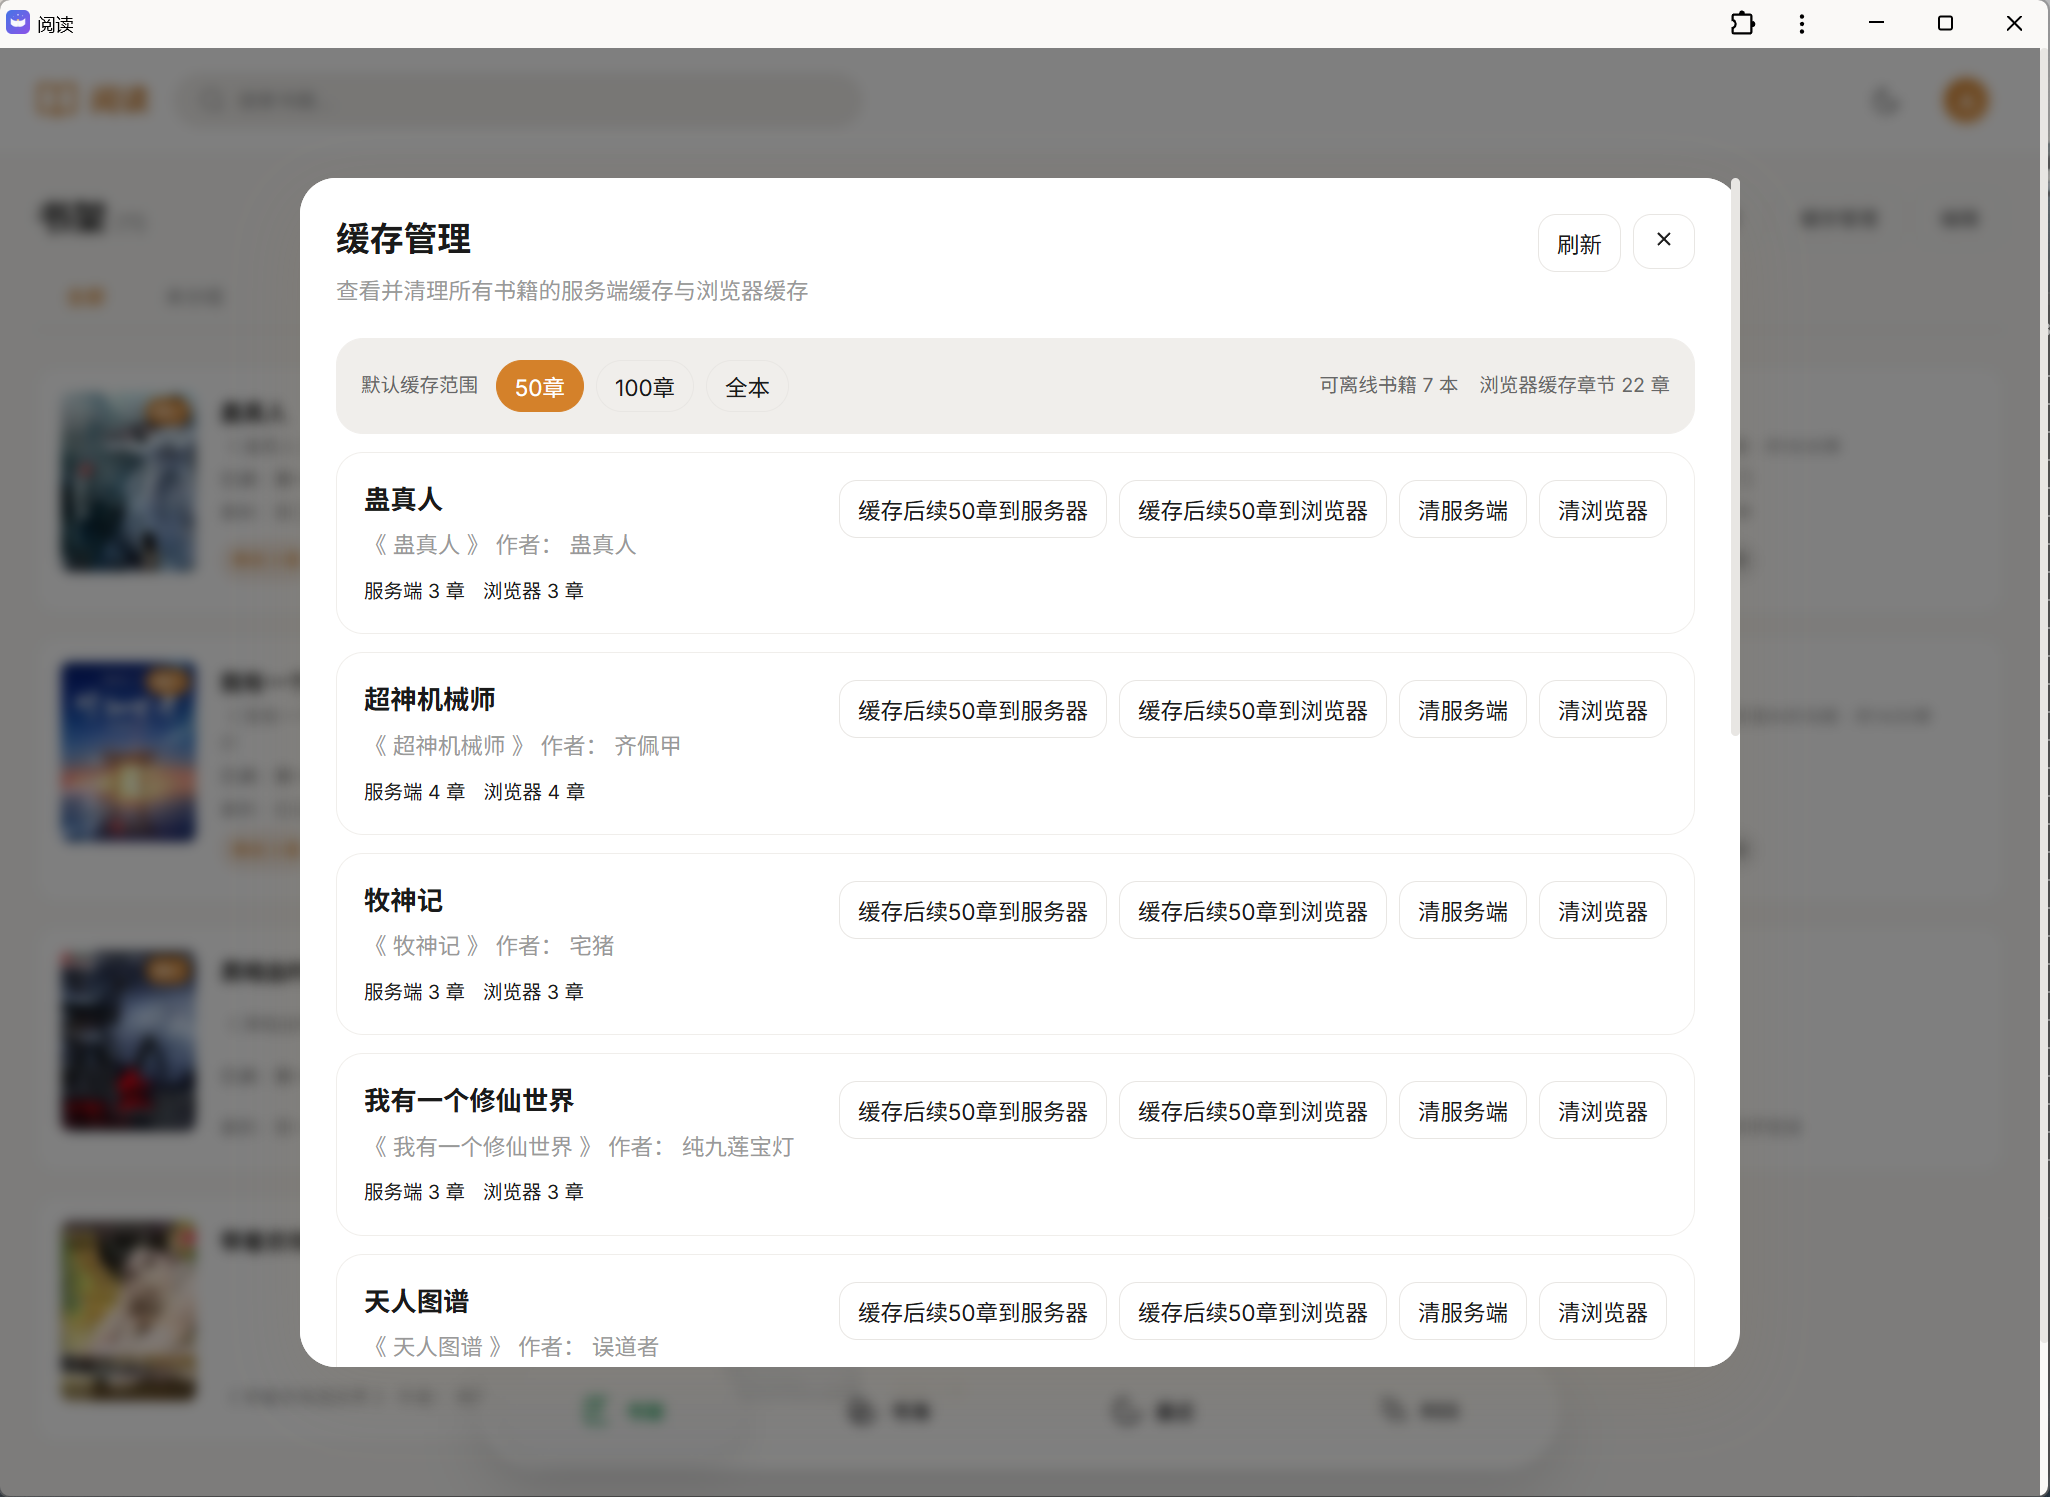2050x1497 pixels.
Task: Select the 全本 cache range option
Action: coord(745,386)
